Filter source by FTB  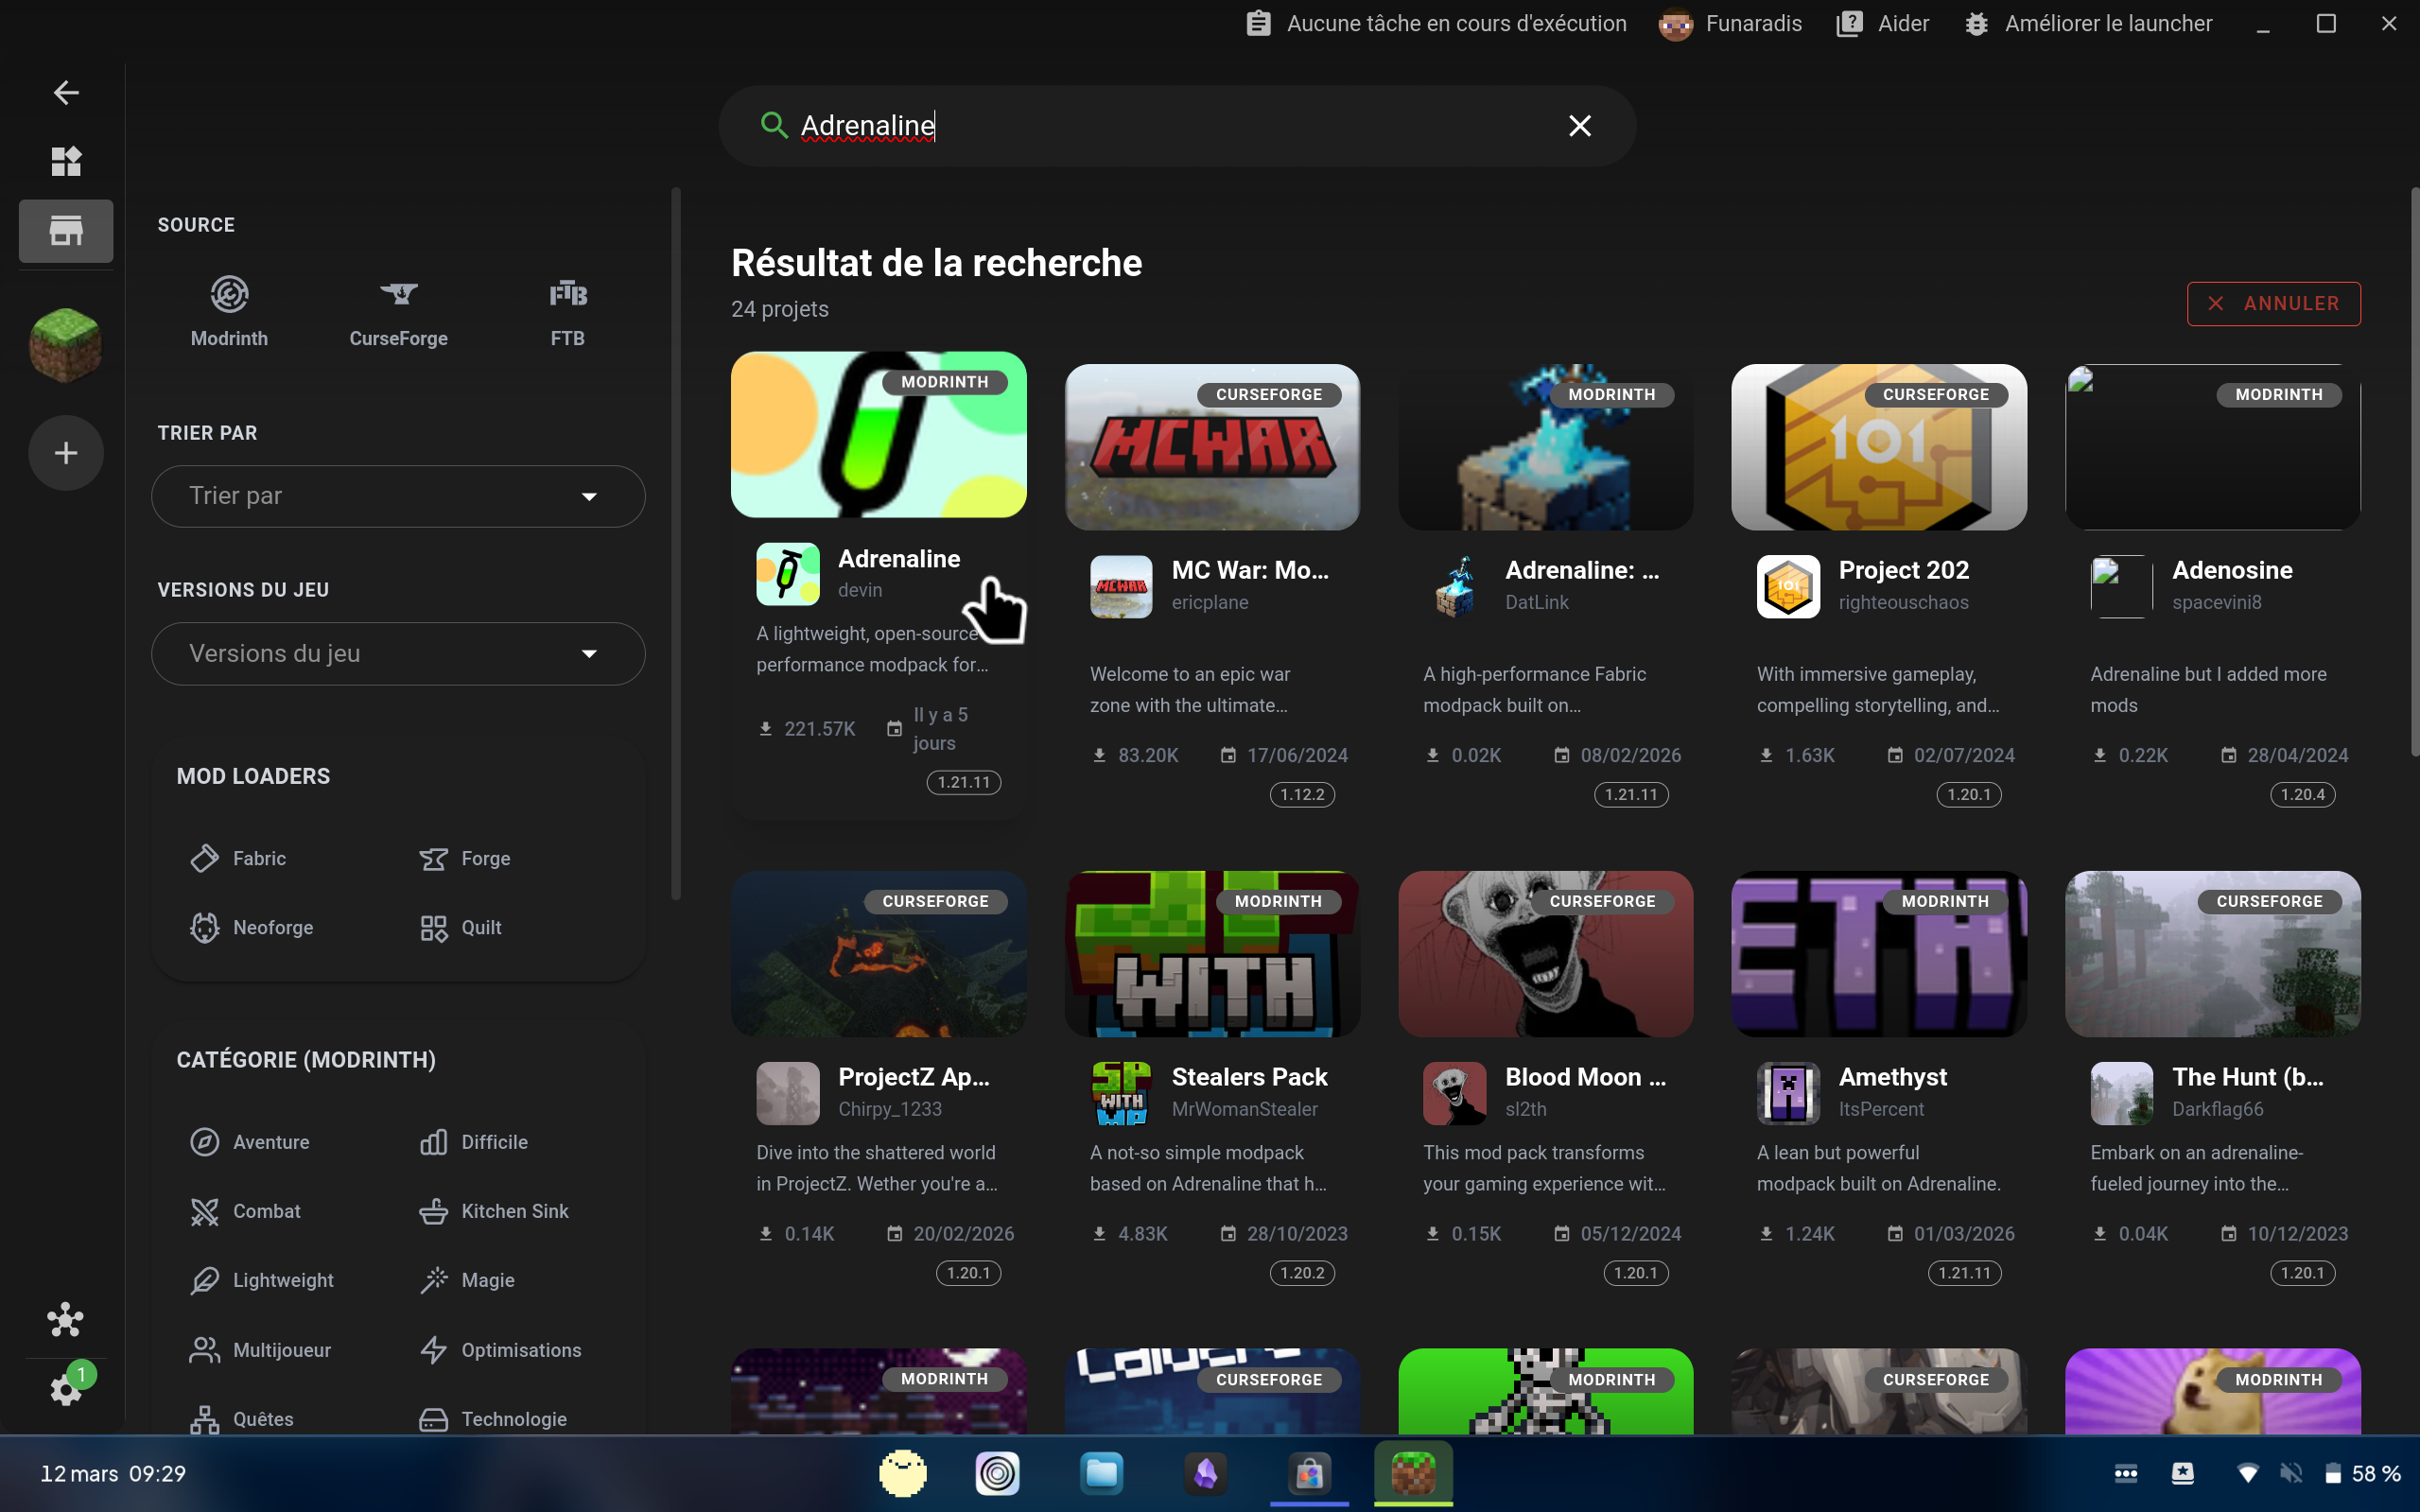pos(568,313)
